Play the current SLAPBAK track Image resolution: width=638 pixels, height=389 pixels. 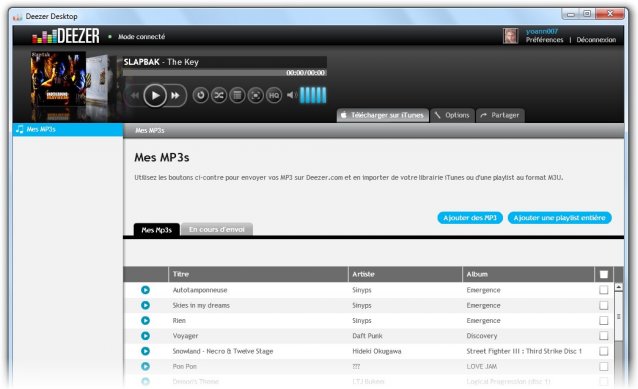click(x=155, y=96)
